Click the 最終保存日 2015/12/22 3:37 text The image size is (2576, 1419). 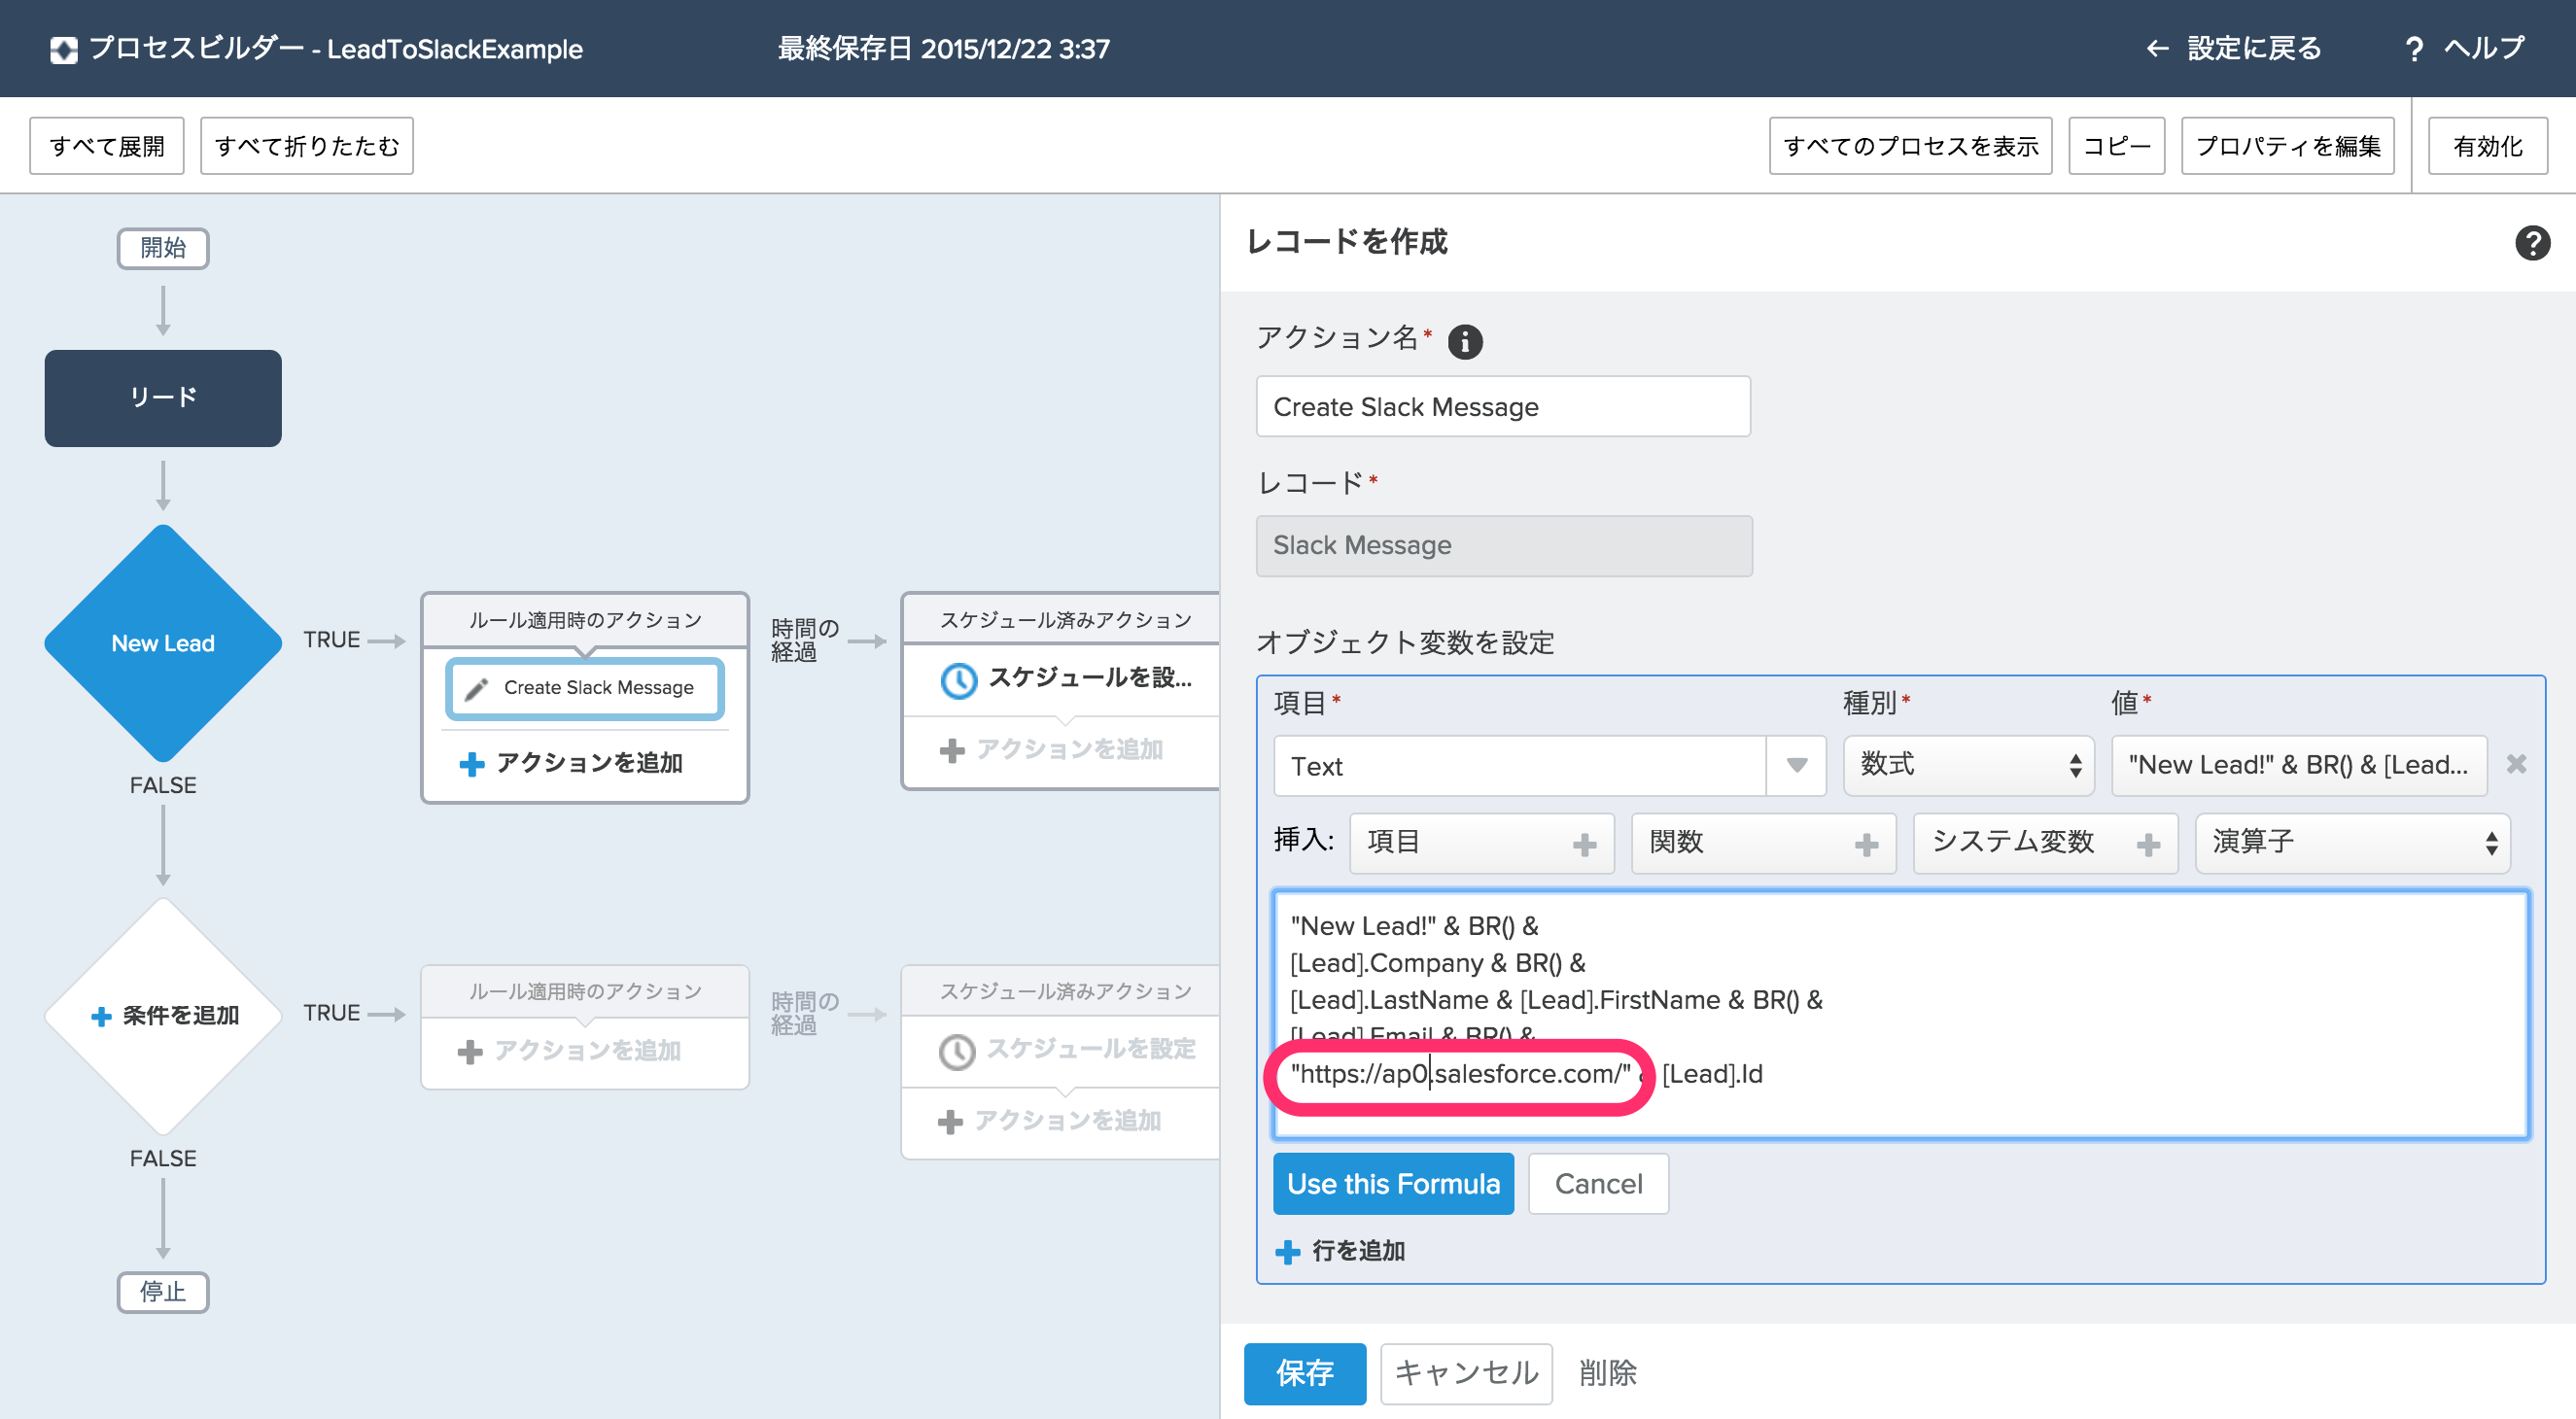943,49
